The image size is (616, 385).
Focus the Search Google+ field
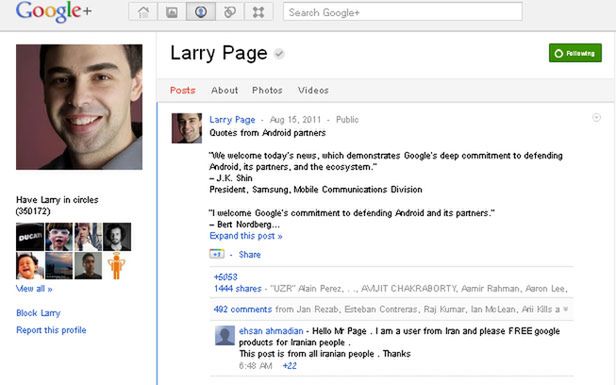[403, 12]
